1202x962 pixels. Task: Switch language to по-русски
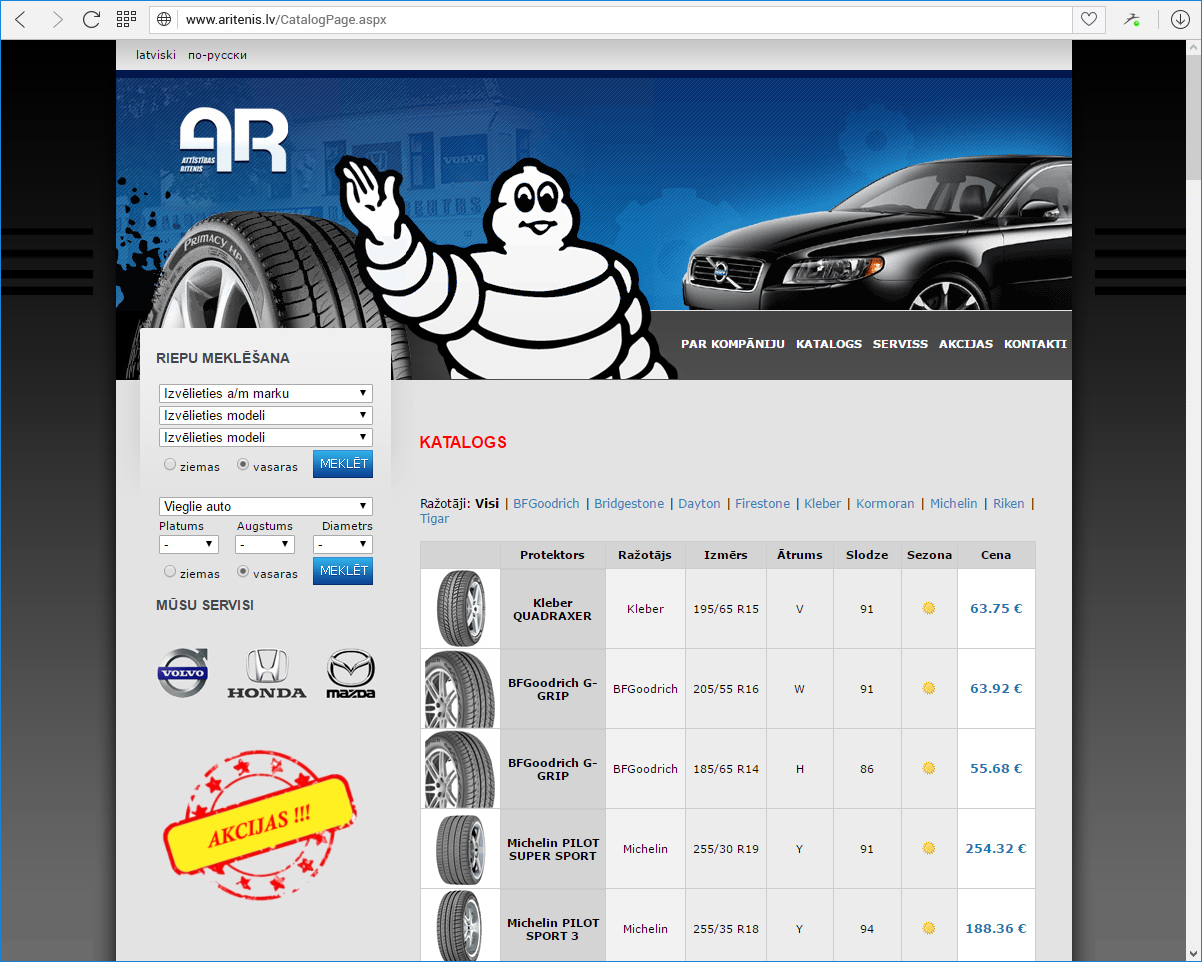(217, 55)
